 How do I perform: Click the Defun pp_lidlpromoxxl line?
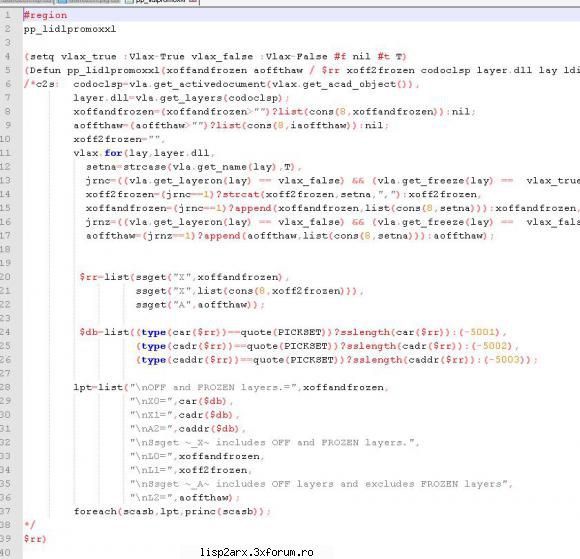coord(302,70)
